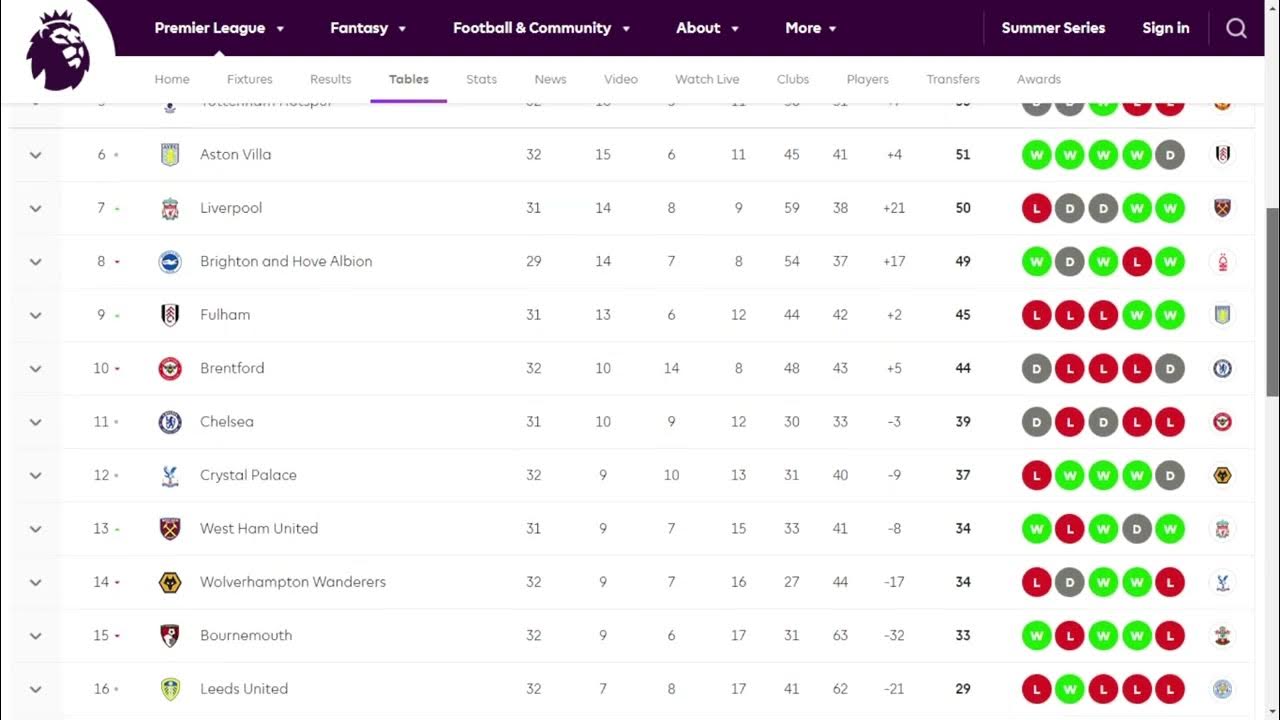Image resolution: width=1280 pixels, height=720 pixels.
Task: Click next-opponent badge in Brighton row
Action: tap(1222, 261)
